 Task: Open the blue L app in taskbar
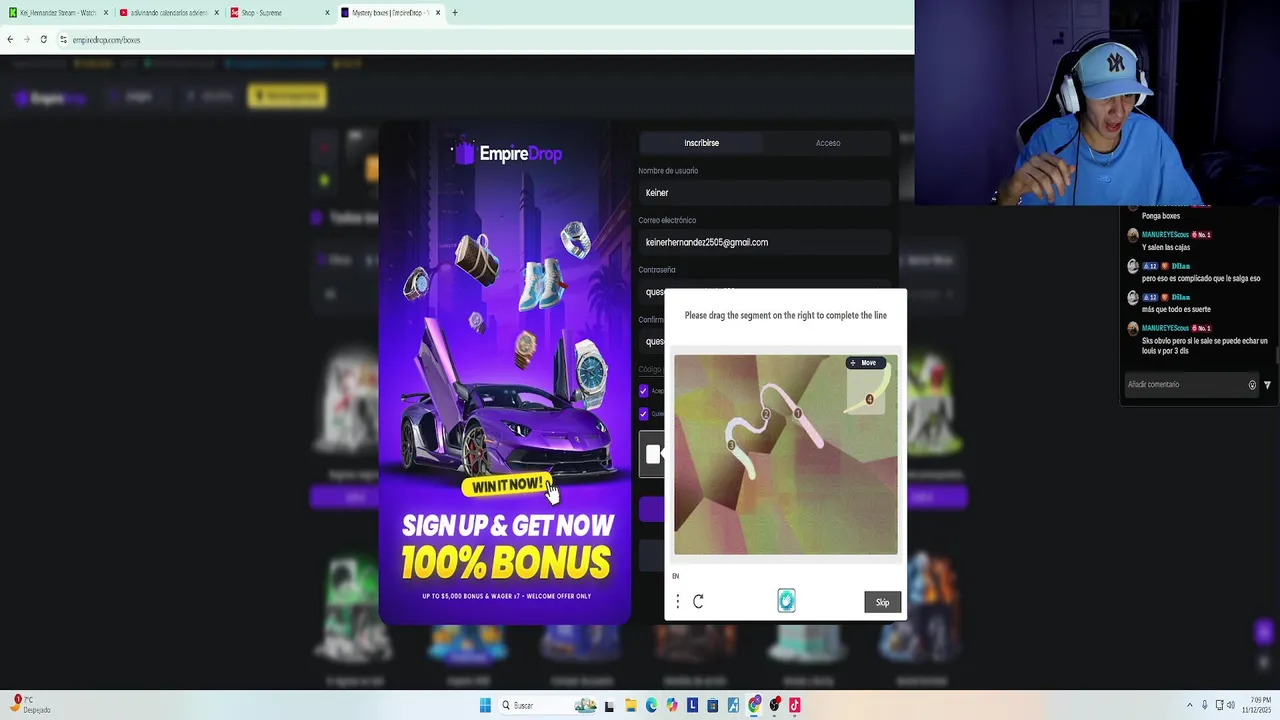pos(692,705)
